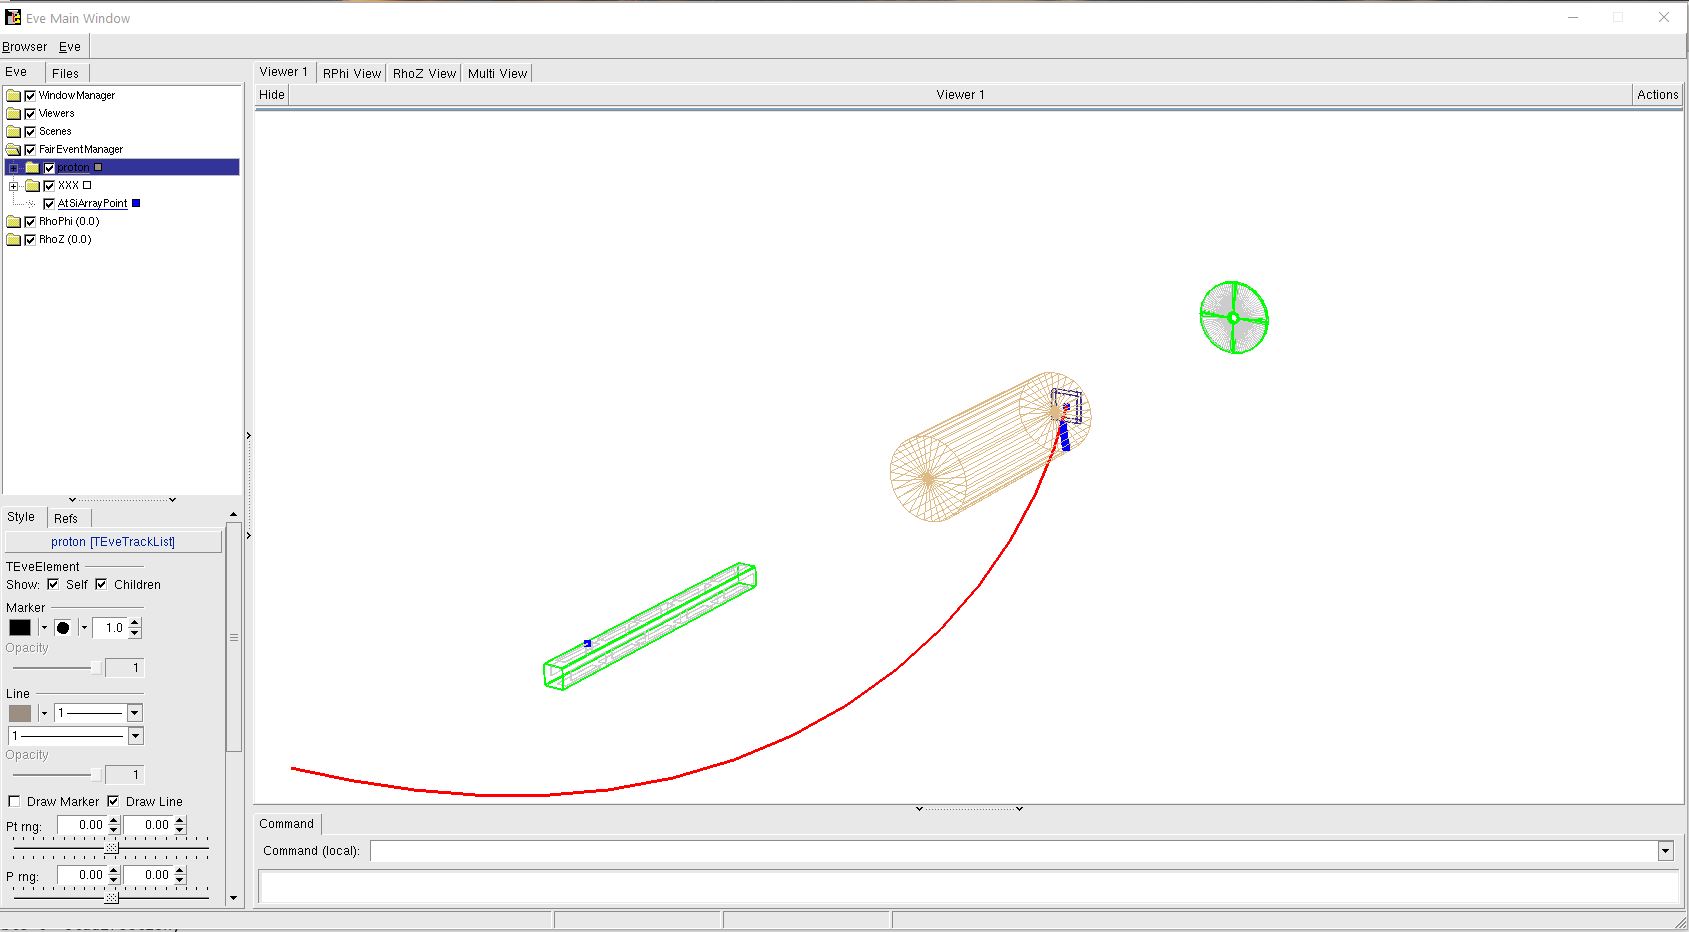The image size is (1689, 932).
Task: Click the proton track color square
Action: pos(98,167)
